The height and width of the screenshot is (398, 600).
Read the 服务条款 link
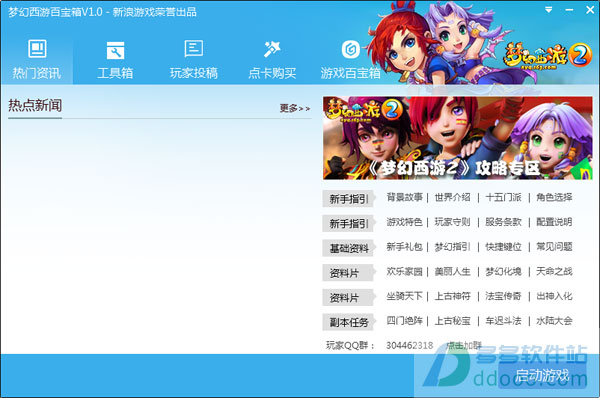pos(503,222)
